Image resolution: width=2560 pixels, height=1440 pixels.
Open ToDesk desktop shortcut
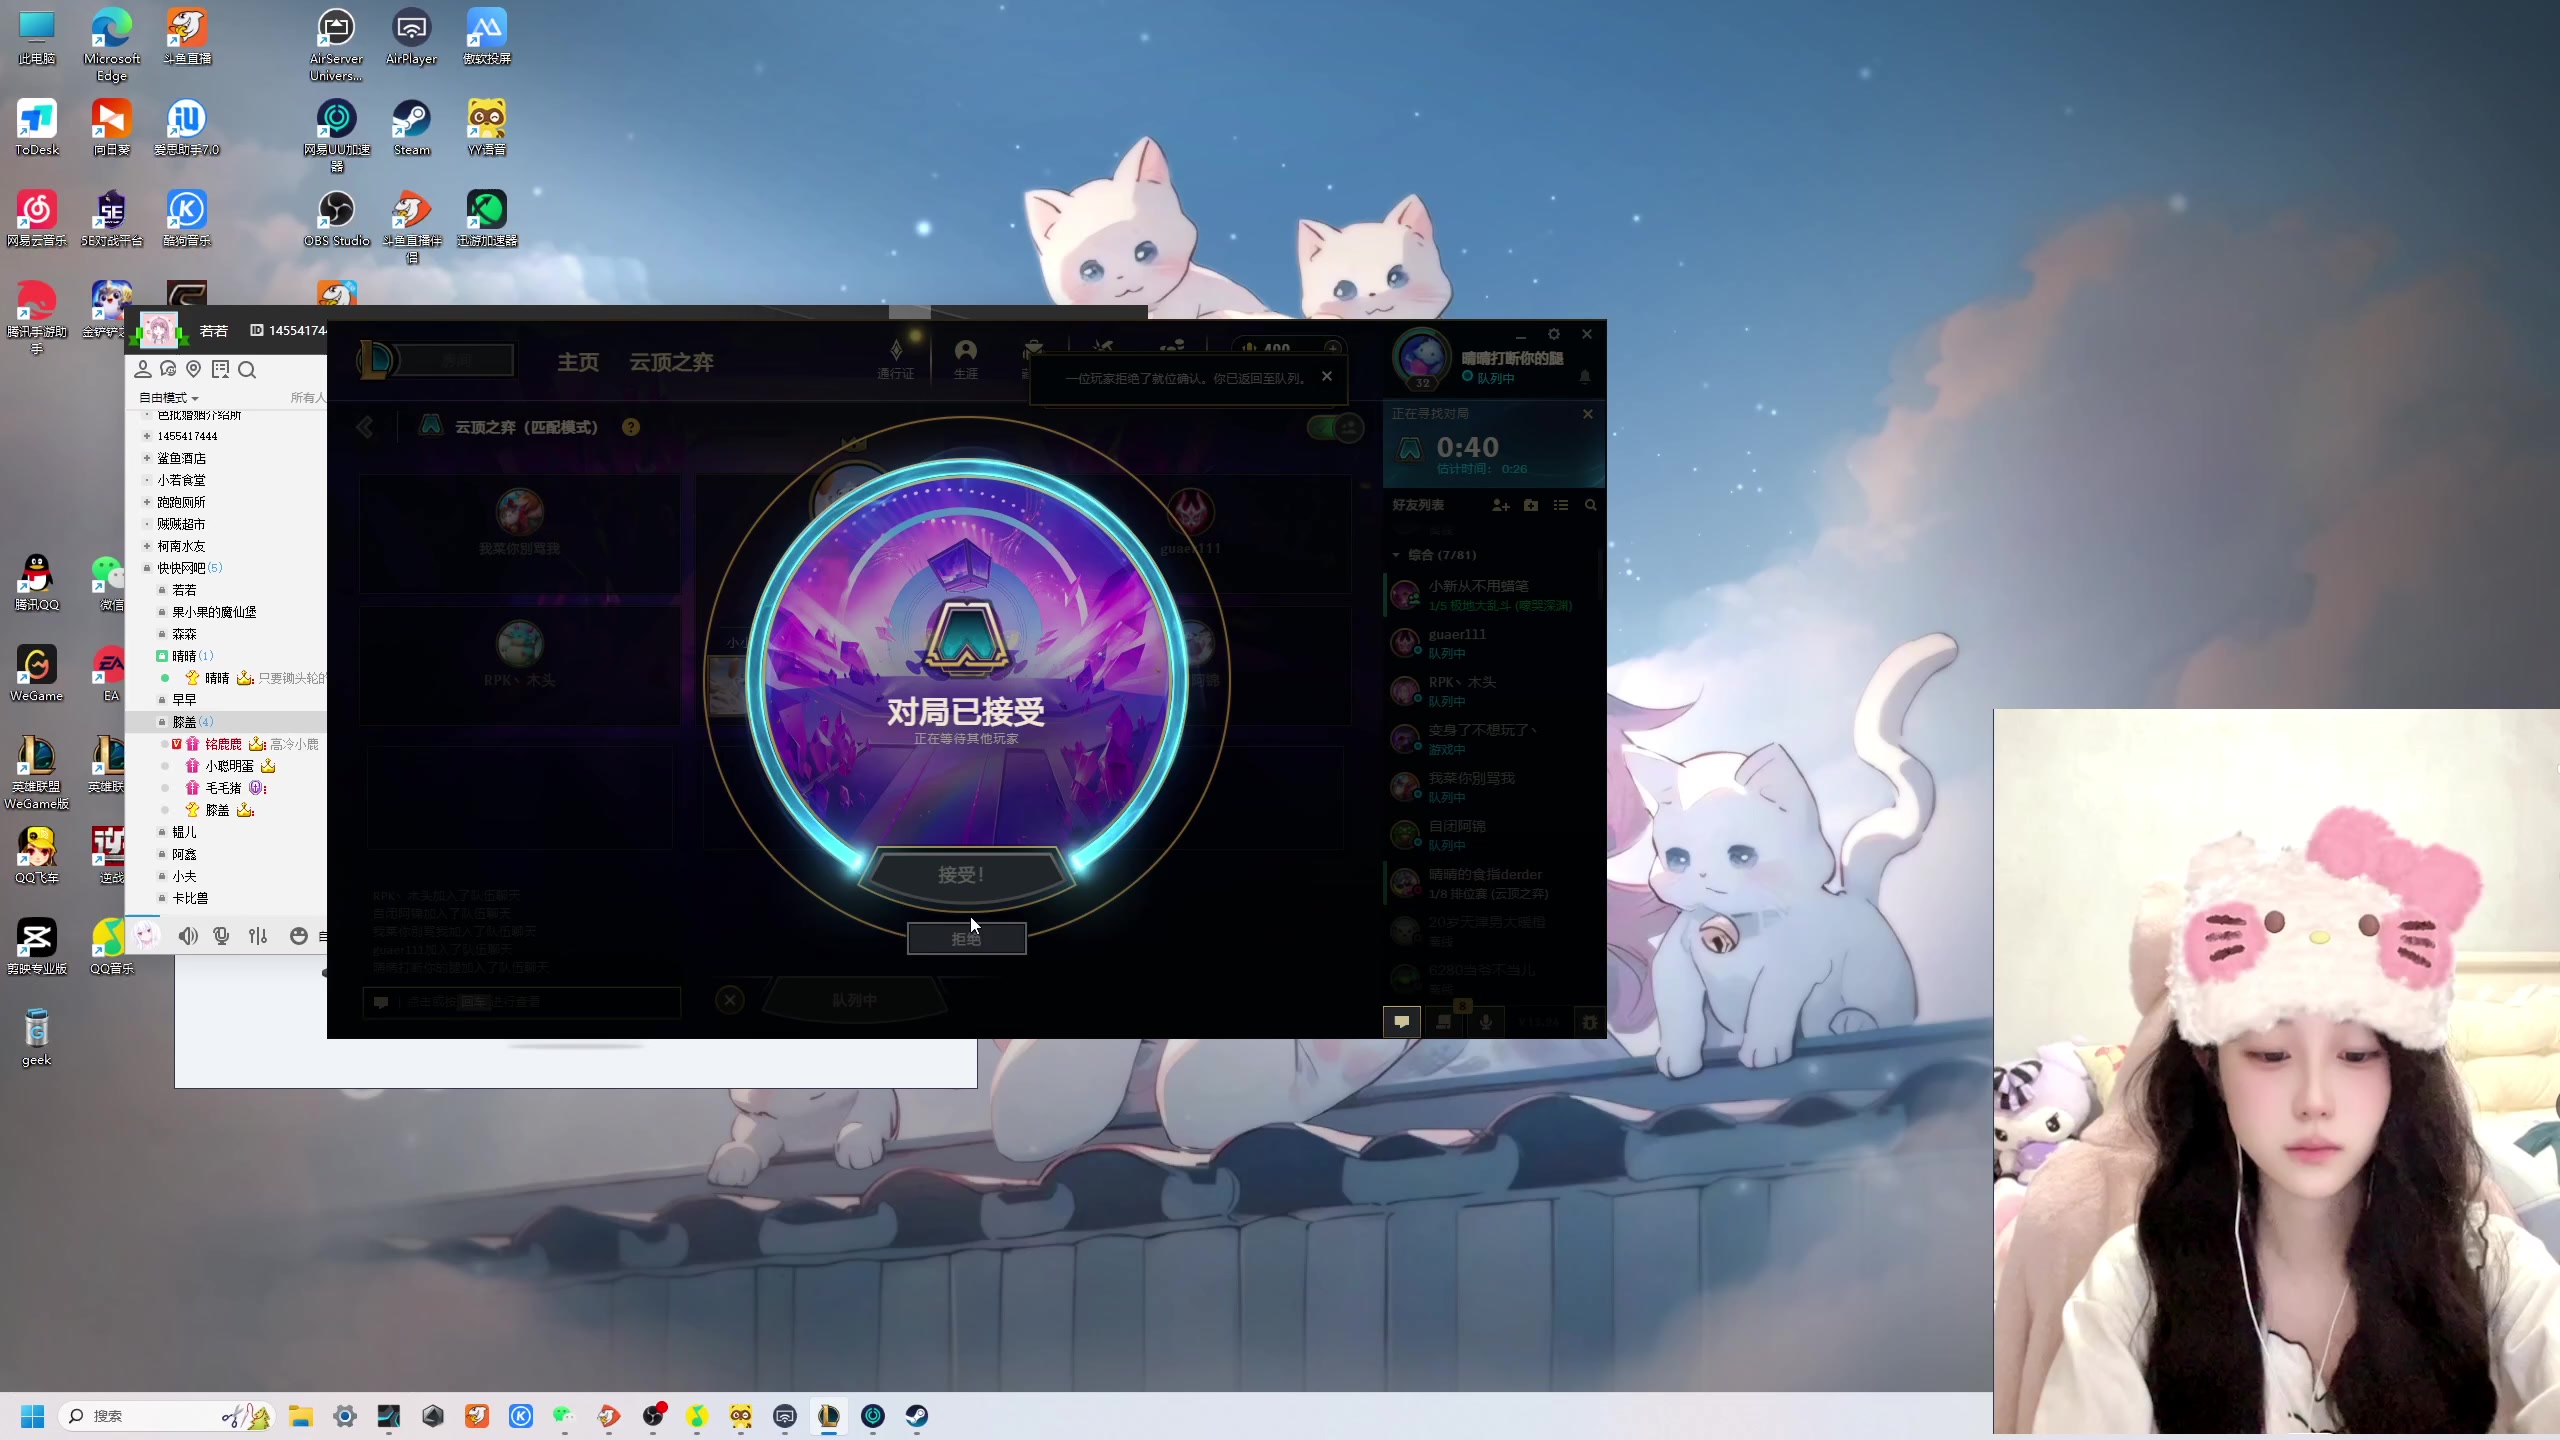pos(37,128)
